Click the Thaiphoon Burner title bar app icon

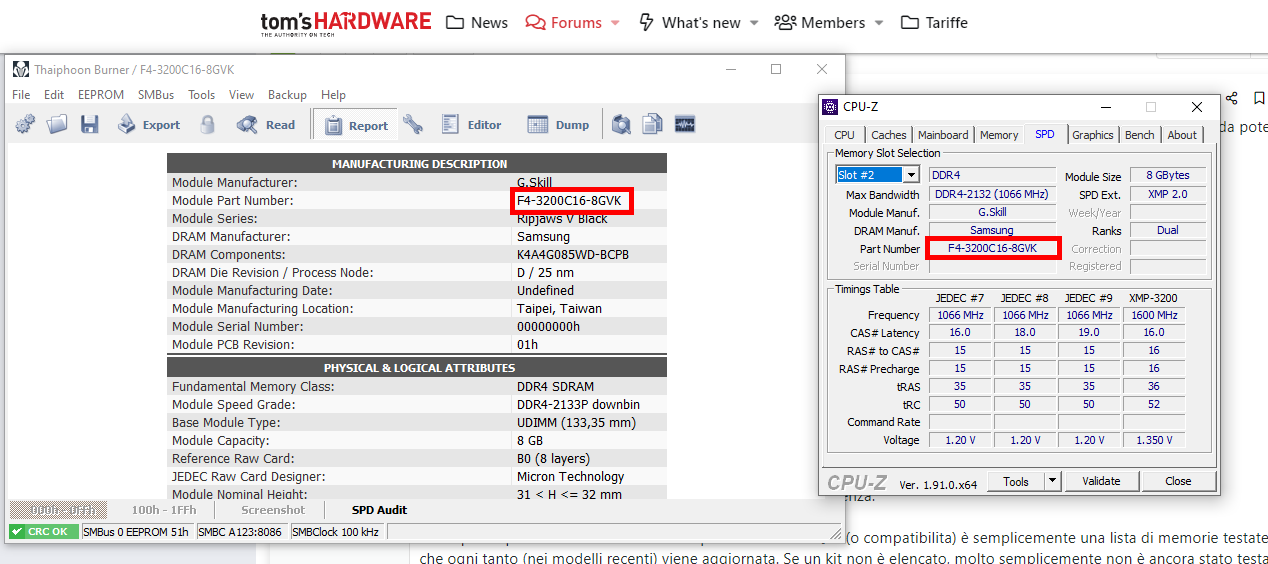pos(20,69)
